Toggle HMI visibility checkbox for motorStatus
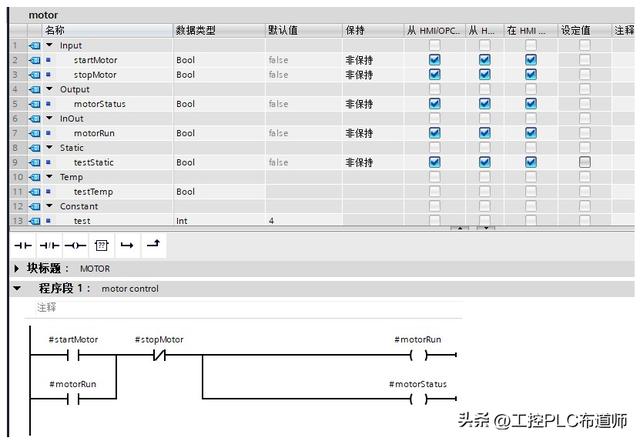640x441 pixels. coord(531,104)
